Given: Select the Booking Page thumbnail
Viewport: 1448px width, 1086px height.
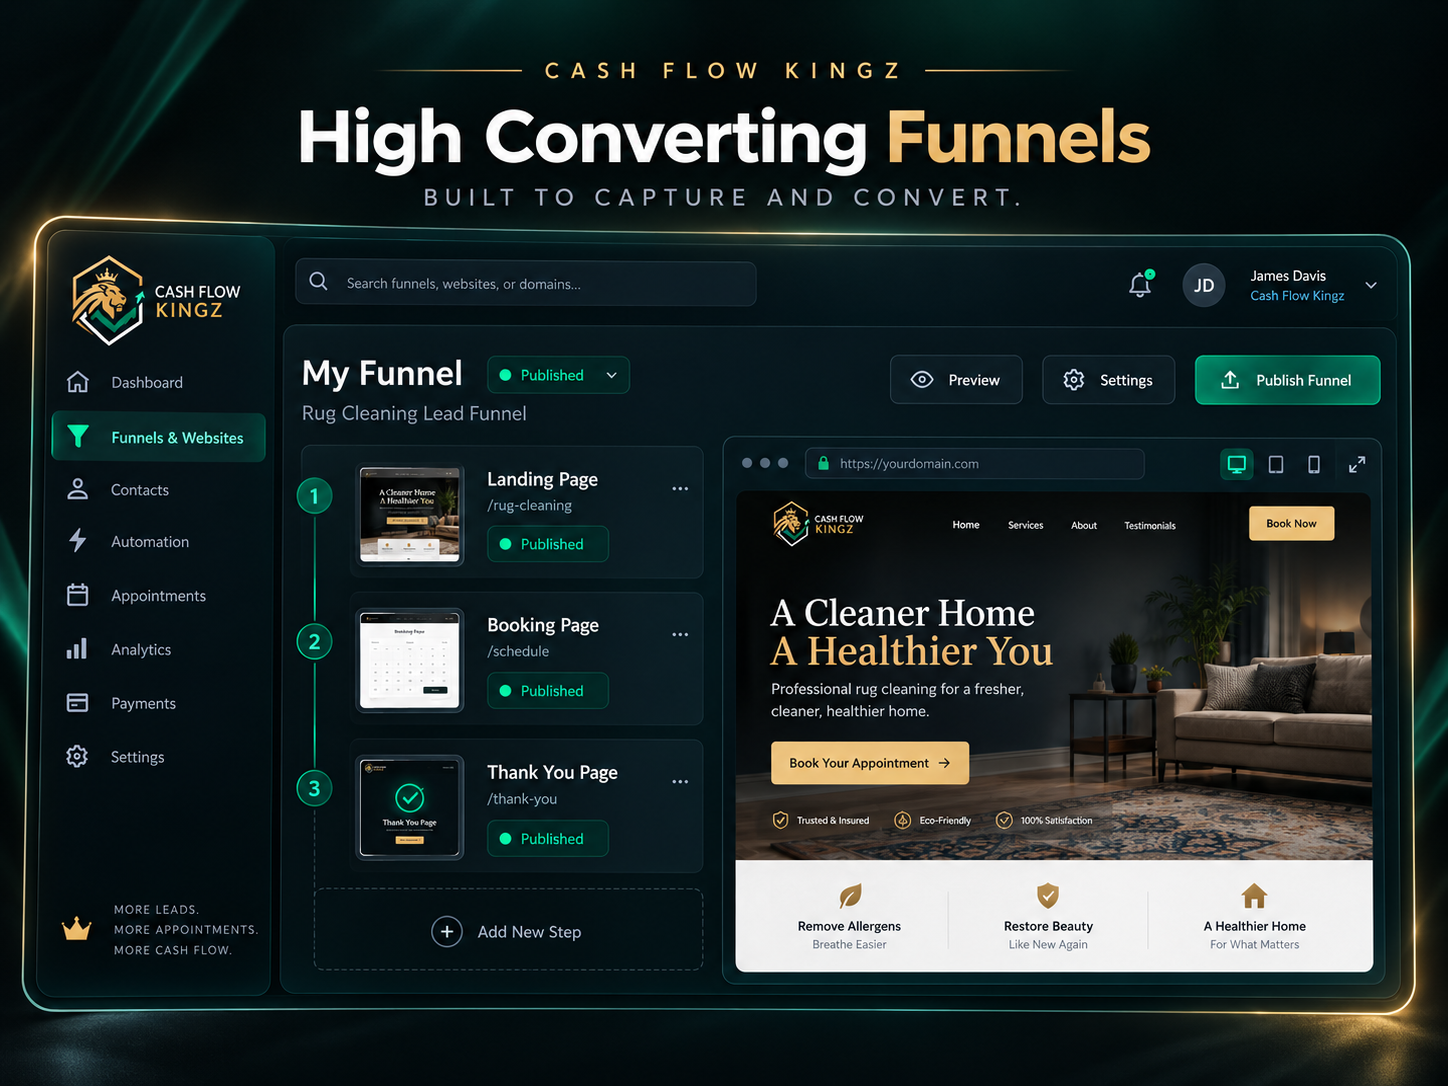Looking at the screenshot, I should pos(411,661).
